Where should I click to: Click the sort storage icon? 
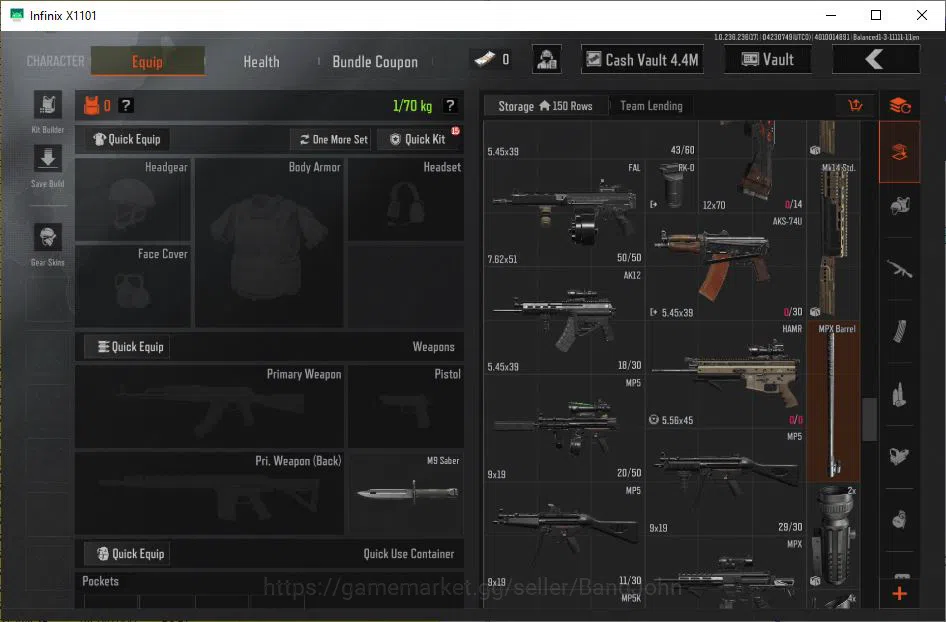(x=856, y=106)
